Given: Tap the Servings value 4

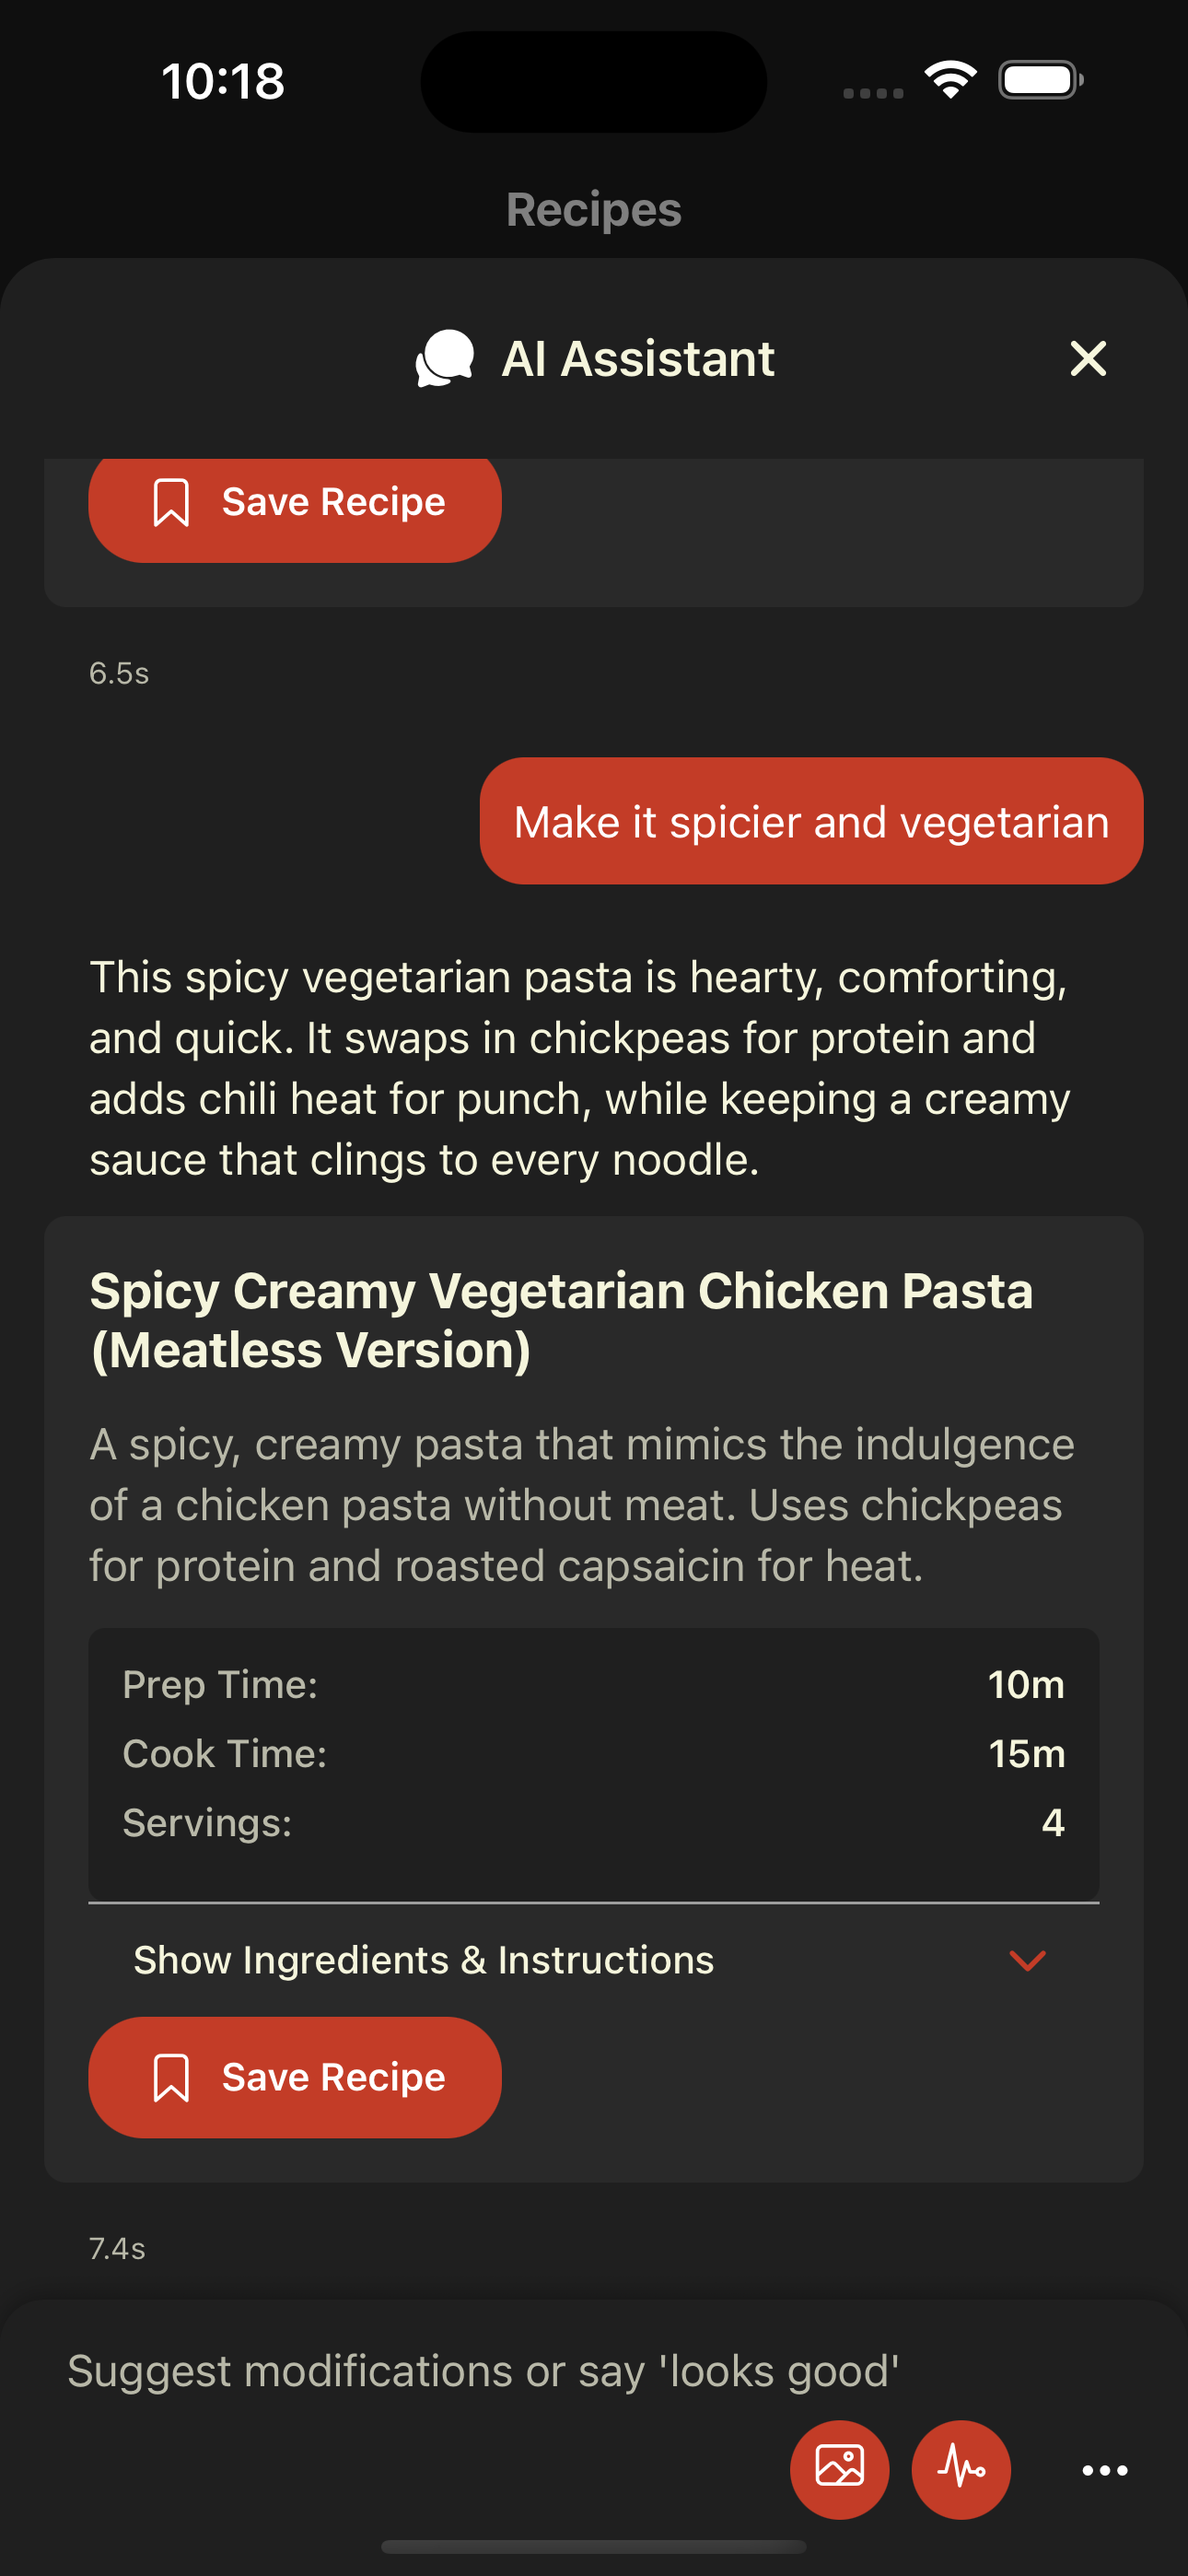Looking at the screenshot, I should click(x=1052, y=1823).
